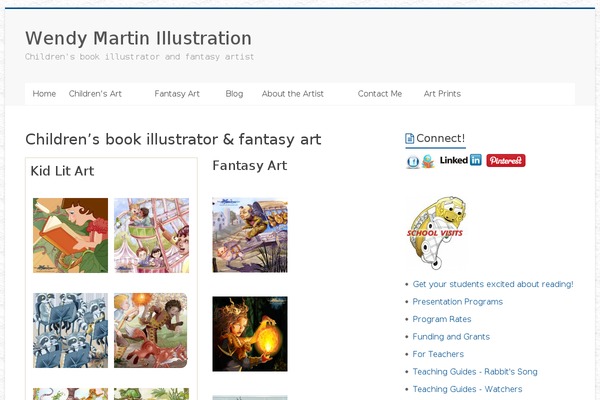Image resolution: width=600 pixels, height=400 pixels.
Task: Open the Pinterest badge
Action: [505, 160]
